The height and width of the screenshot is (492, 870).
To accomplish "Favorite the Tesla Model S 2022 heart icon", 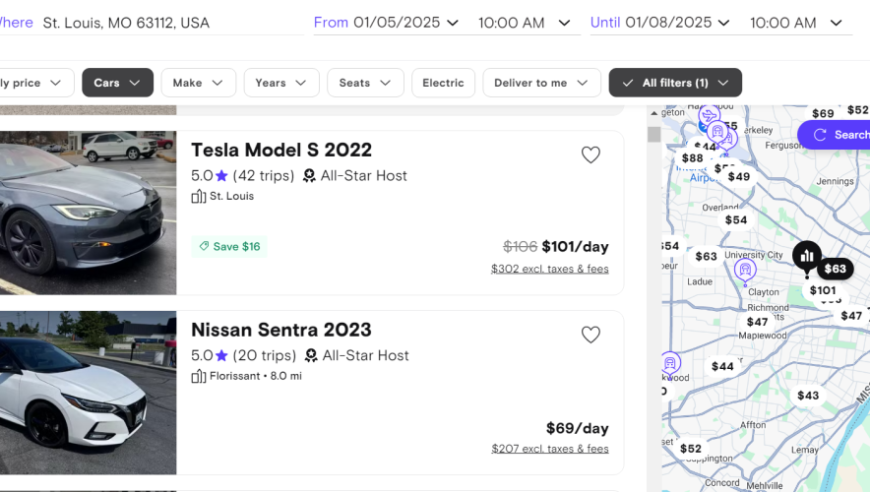I will tap(590, 155).
